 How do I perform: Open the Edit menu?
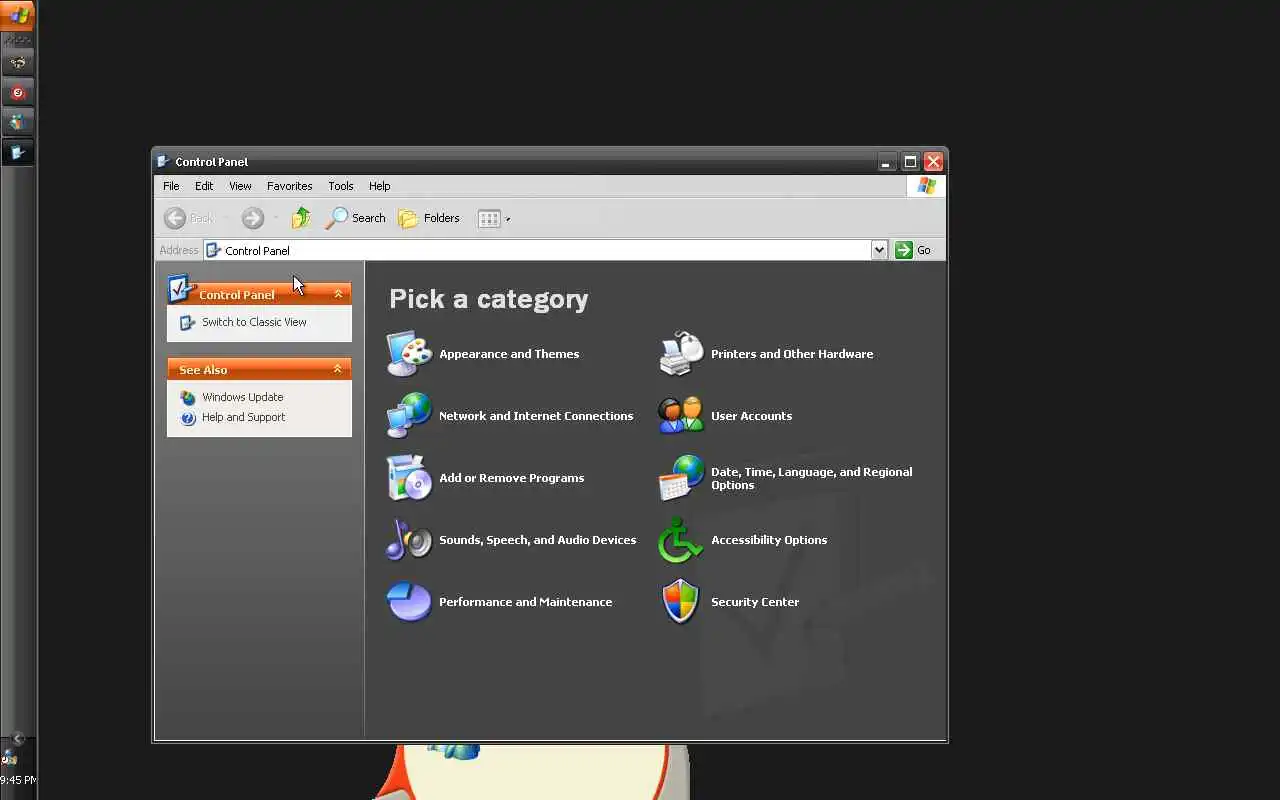(x=204, y=186)
